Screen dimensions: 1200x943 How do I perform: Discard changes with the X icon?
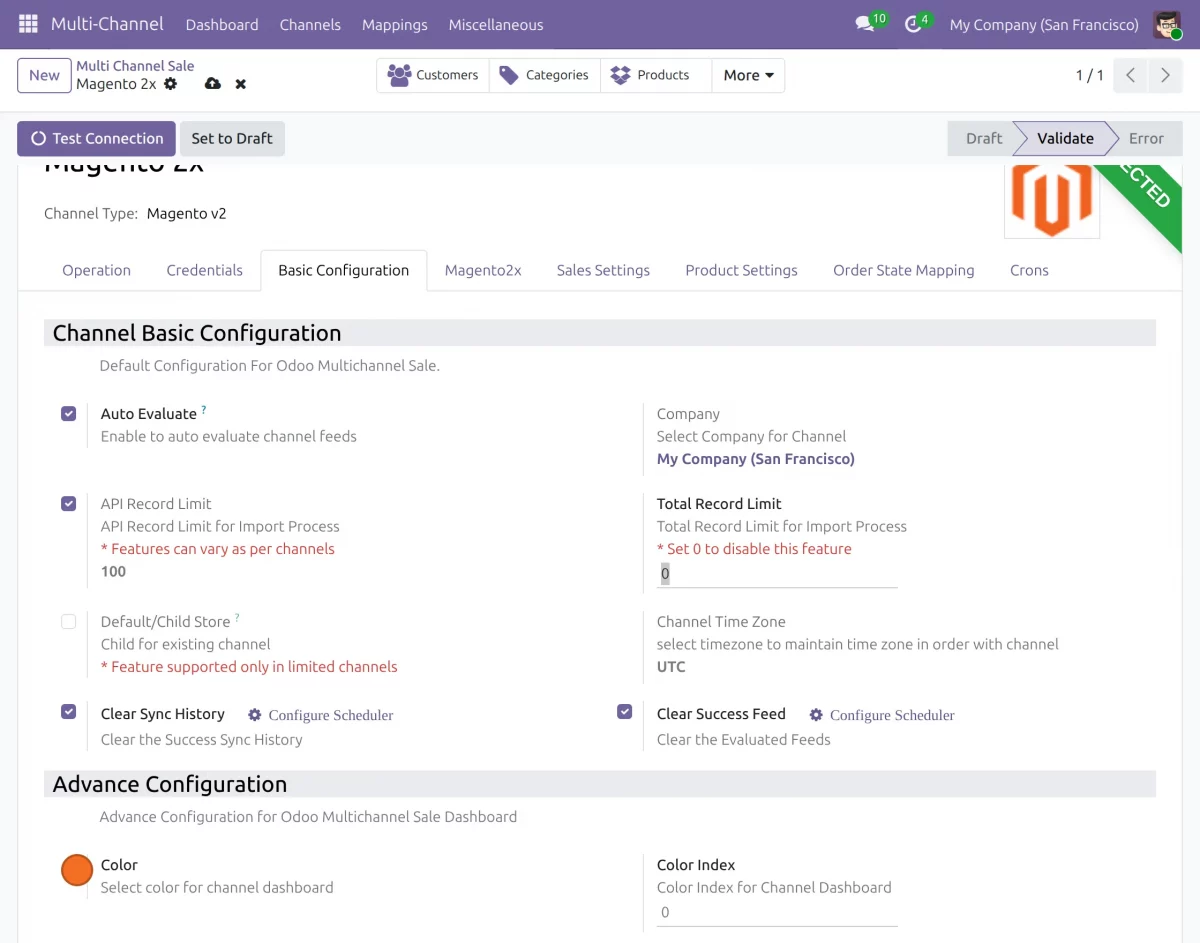(x=241, y=84)
